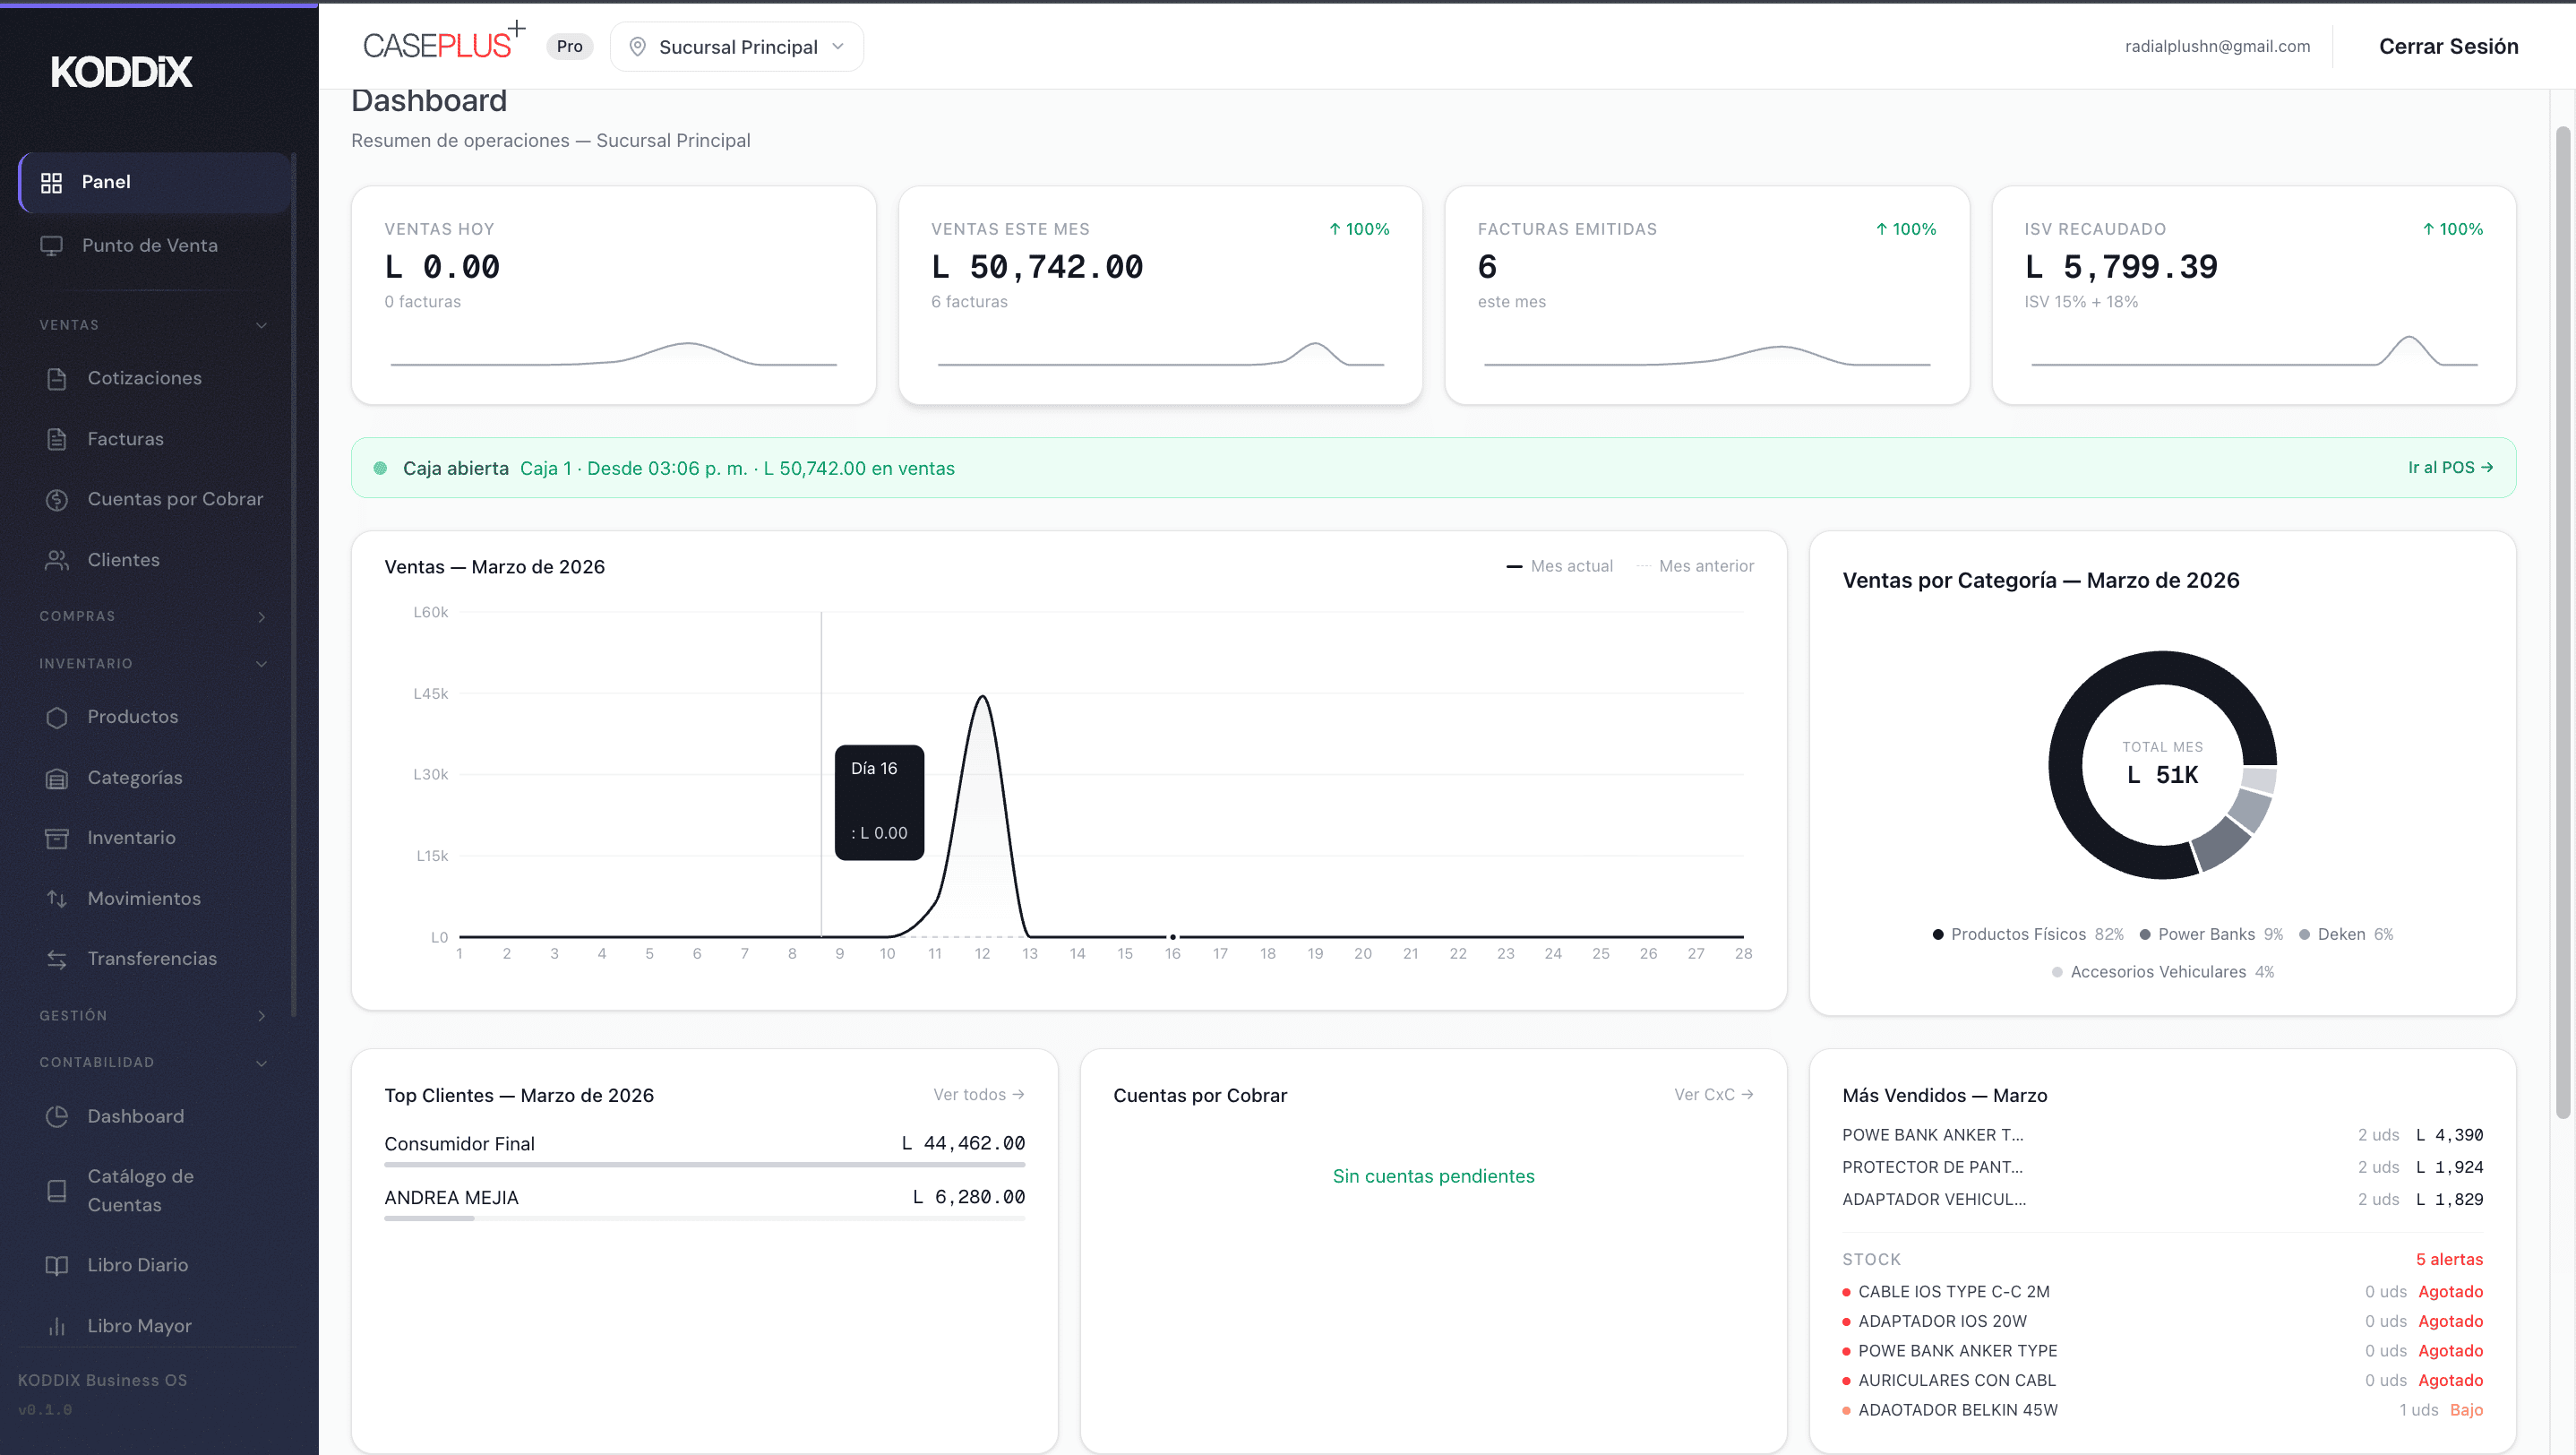Follow the Ir al POS link

click(x=2450, y=468)
